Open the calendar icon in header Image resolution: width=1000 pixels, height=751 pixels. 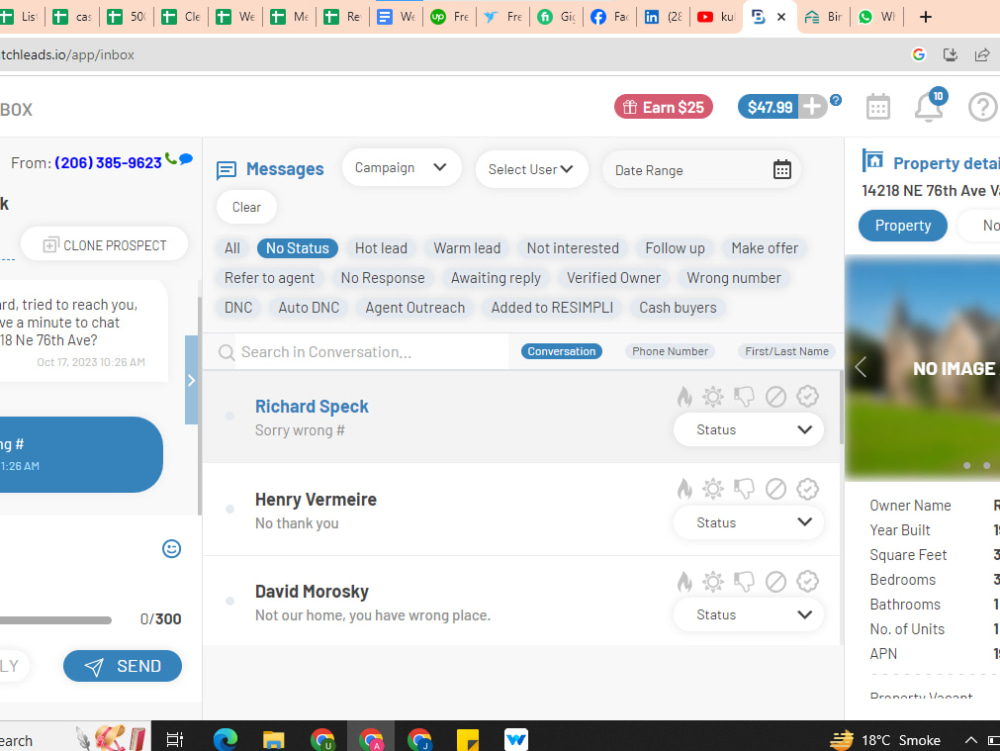[878, 107]
